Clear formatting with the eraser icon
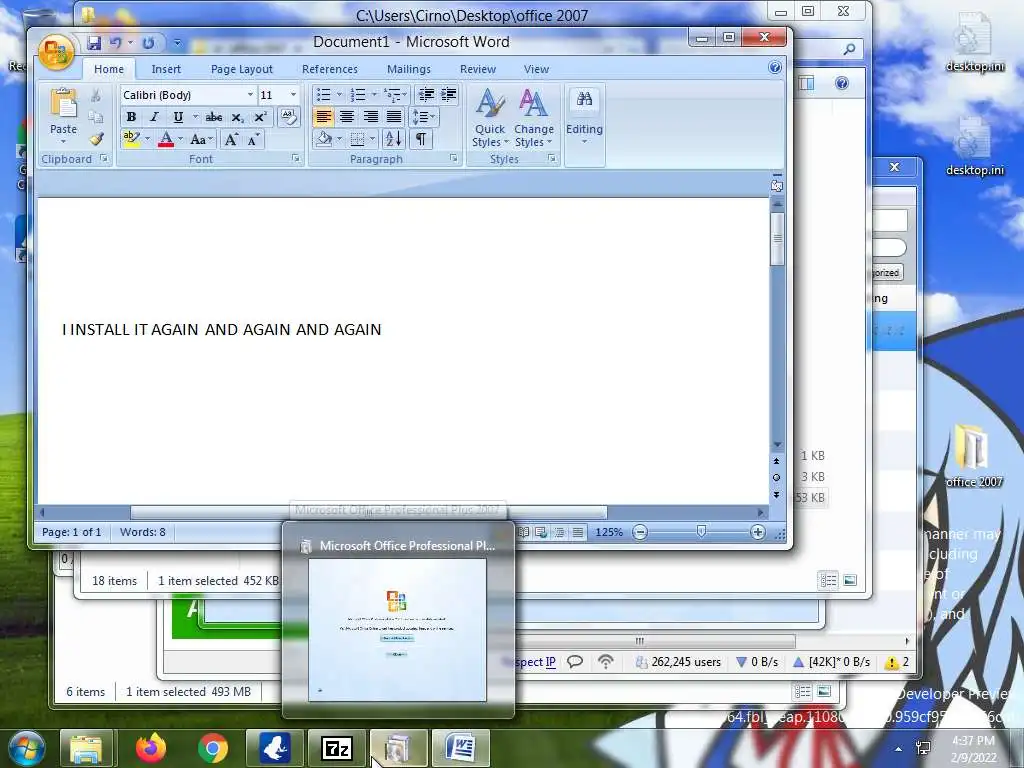The image size is (1024, 768). pyautogui.click(x=289, y=117)
